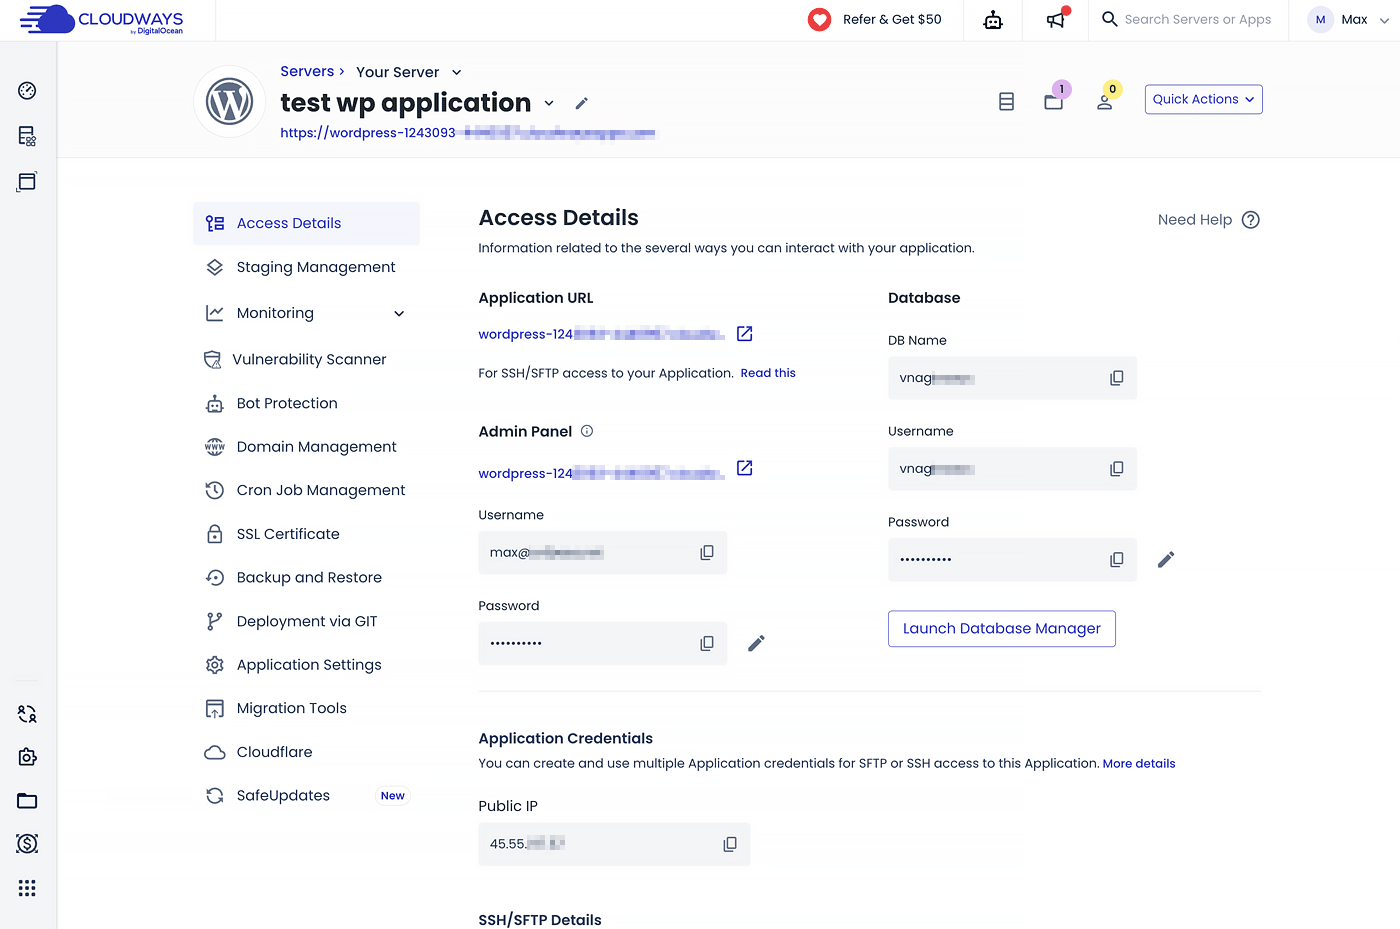
Task: Open the announcements megaphone icon
Action: tap(1056, 20)
